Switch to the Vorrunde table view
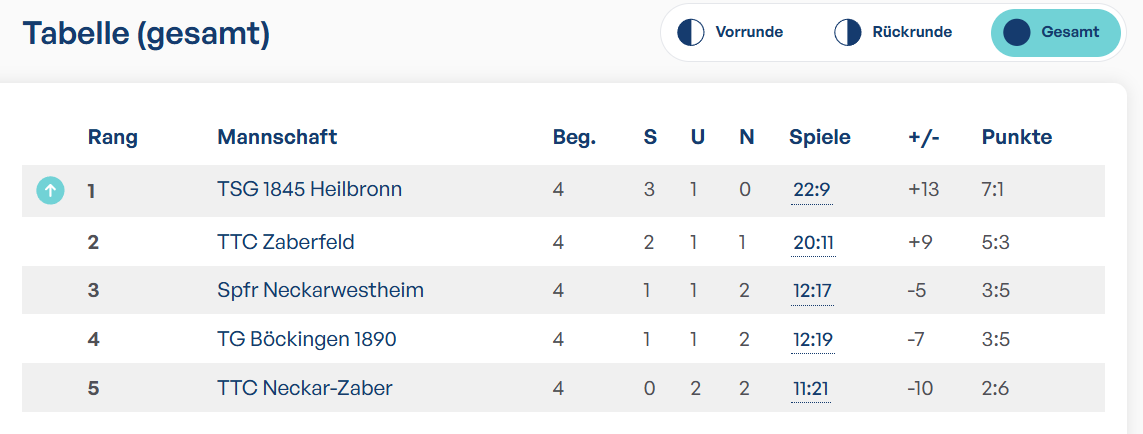 pyautogui.click(x=730, y=32)
